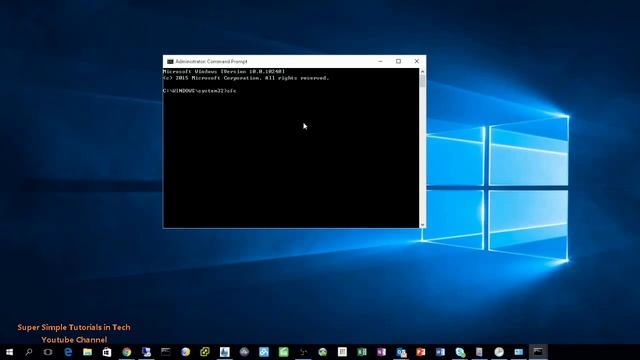Close the Administrator Command Prompt window
The width and height of the screenshot is (640, 360).
(x=417, y=61)
